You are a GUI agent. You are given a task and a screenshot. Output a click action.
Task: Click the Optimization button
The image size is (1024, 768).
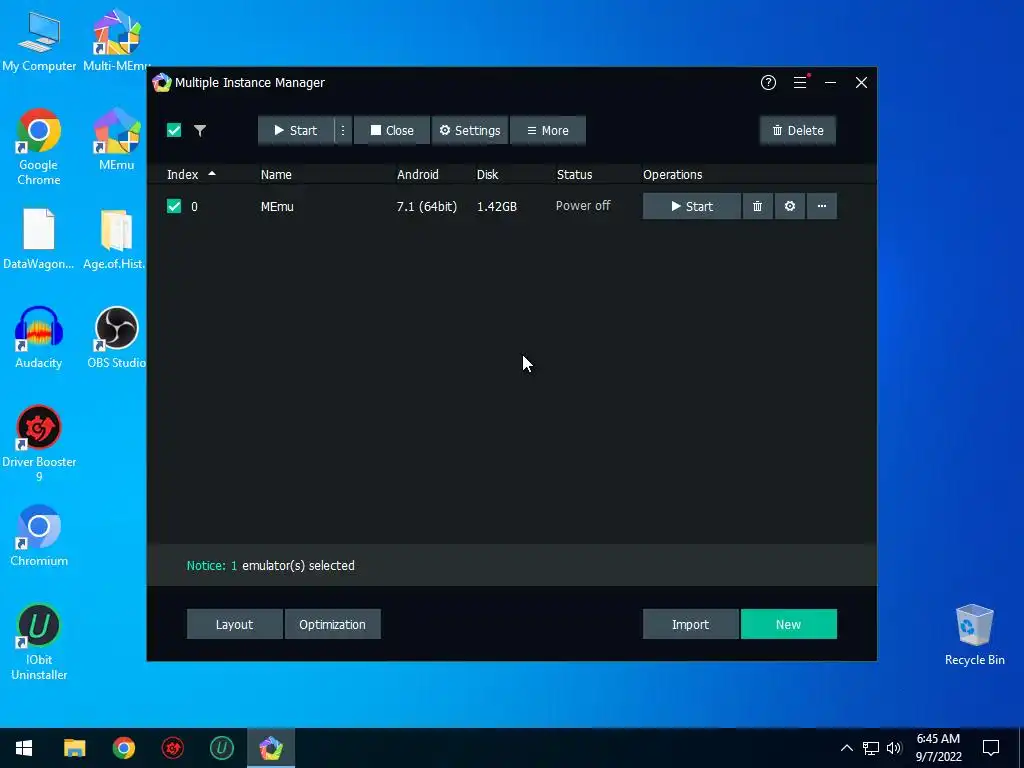coord(332,624)
